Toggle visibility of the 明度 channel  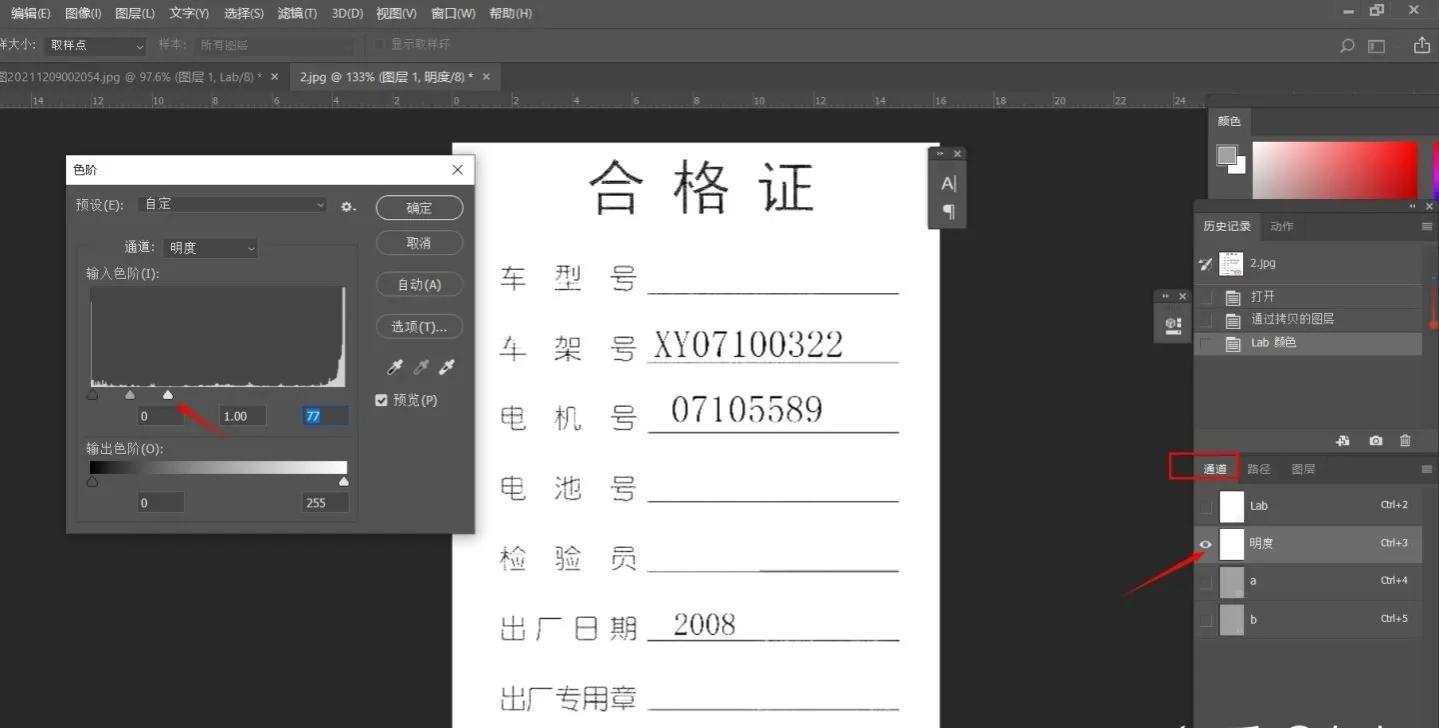coord(1206,544)
